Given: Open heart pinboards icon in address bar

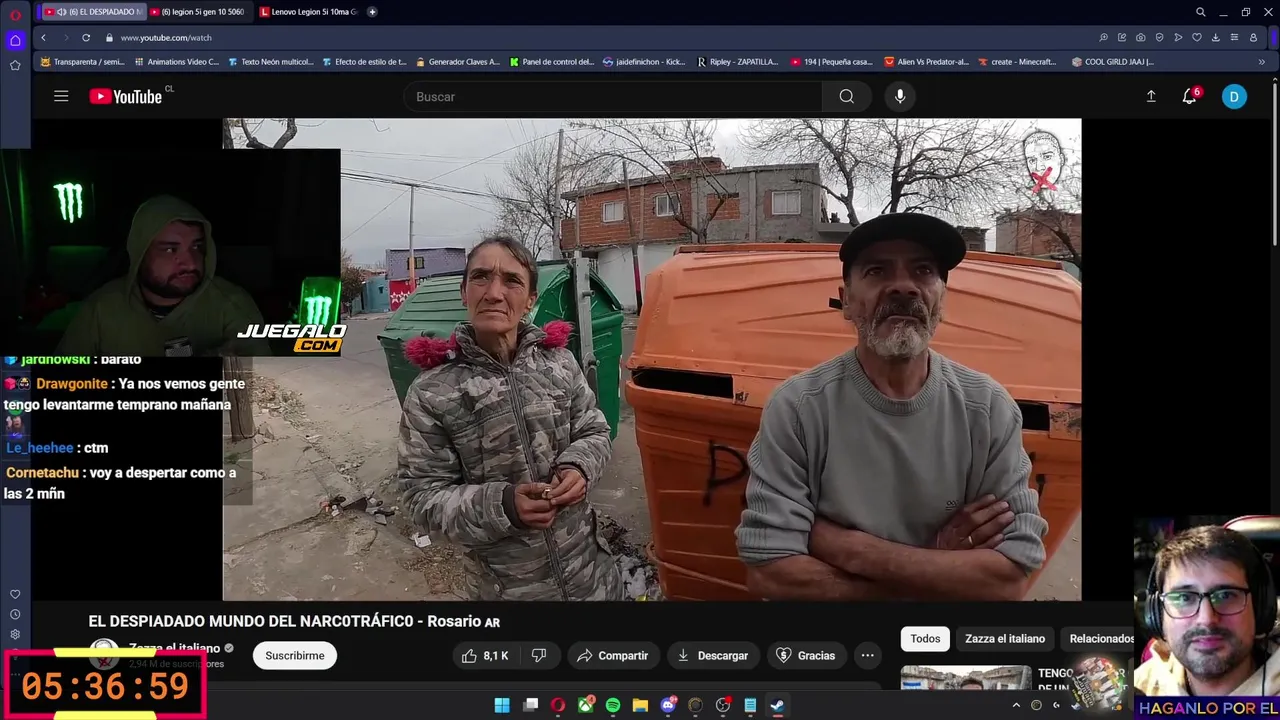Looking at the screenshot, I should point(1197,37).
